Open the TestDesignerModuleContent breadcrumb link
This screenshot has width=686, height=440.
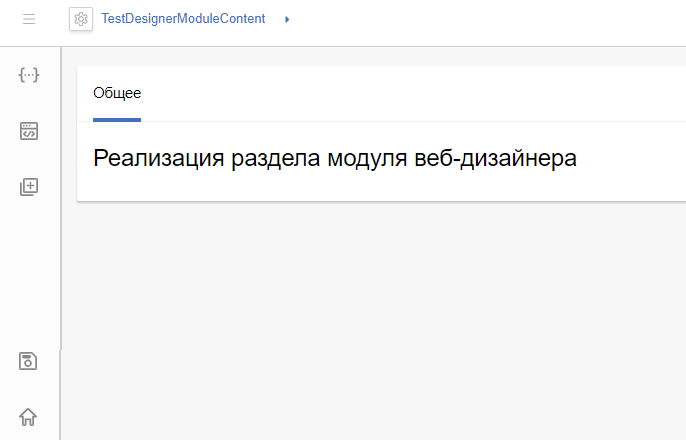click(x=183, y=19)
